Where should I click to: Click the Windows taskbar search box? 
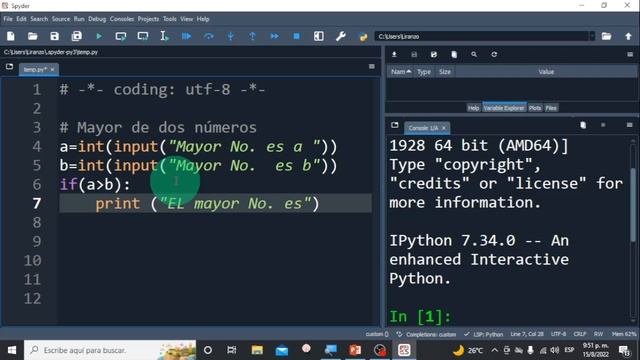tap(110, 350)
